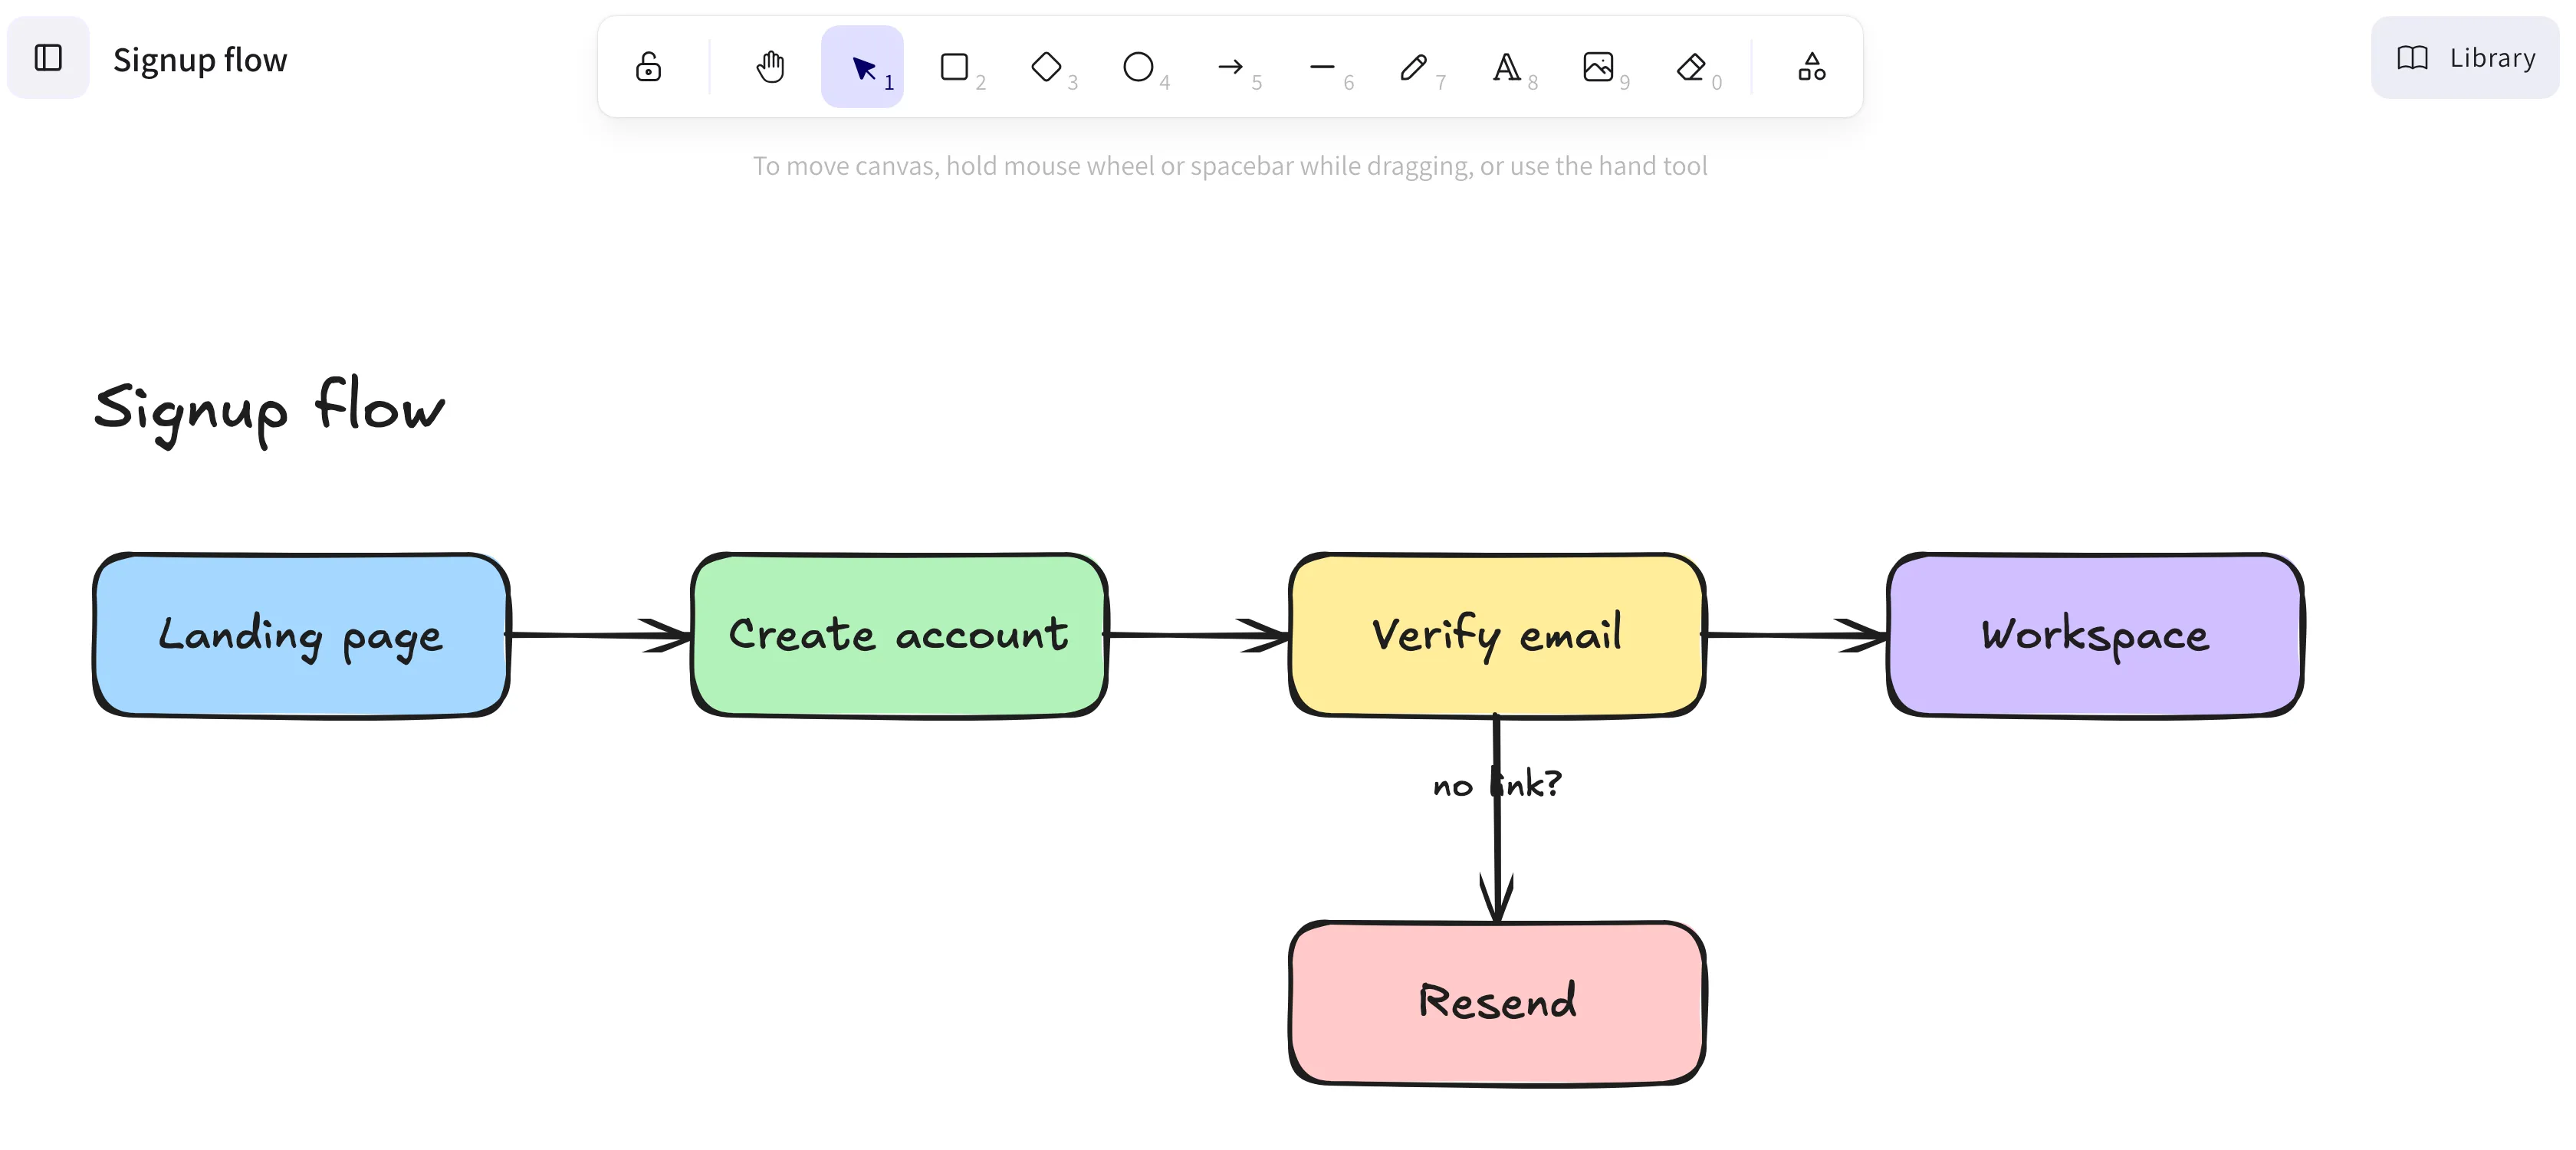Select the Signup flow heading on canvas

[269, 410]
